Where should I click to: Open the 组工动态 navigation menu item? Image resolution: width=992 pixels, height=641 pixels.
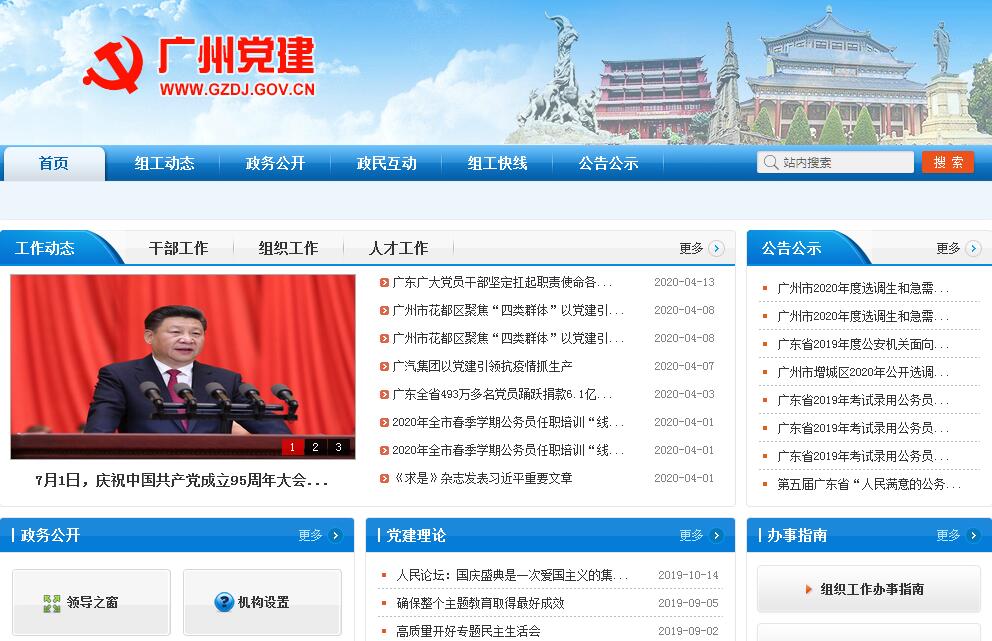coord(164,163)
